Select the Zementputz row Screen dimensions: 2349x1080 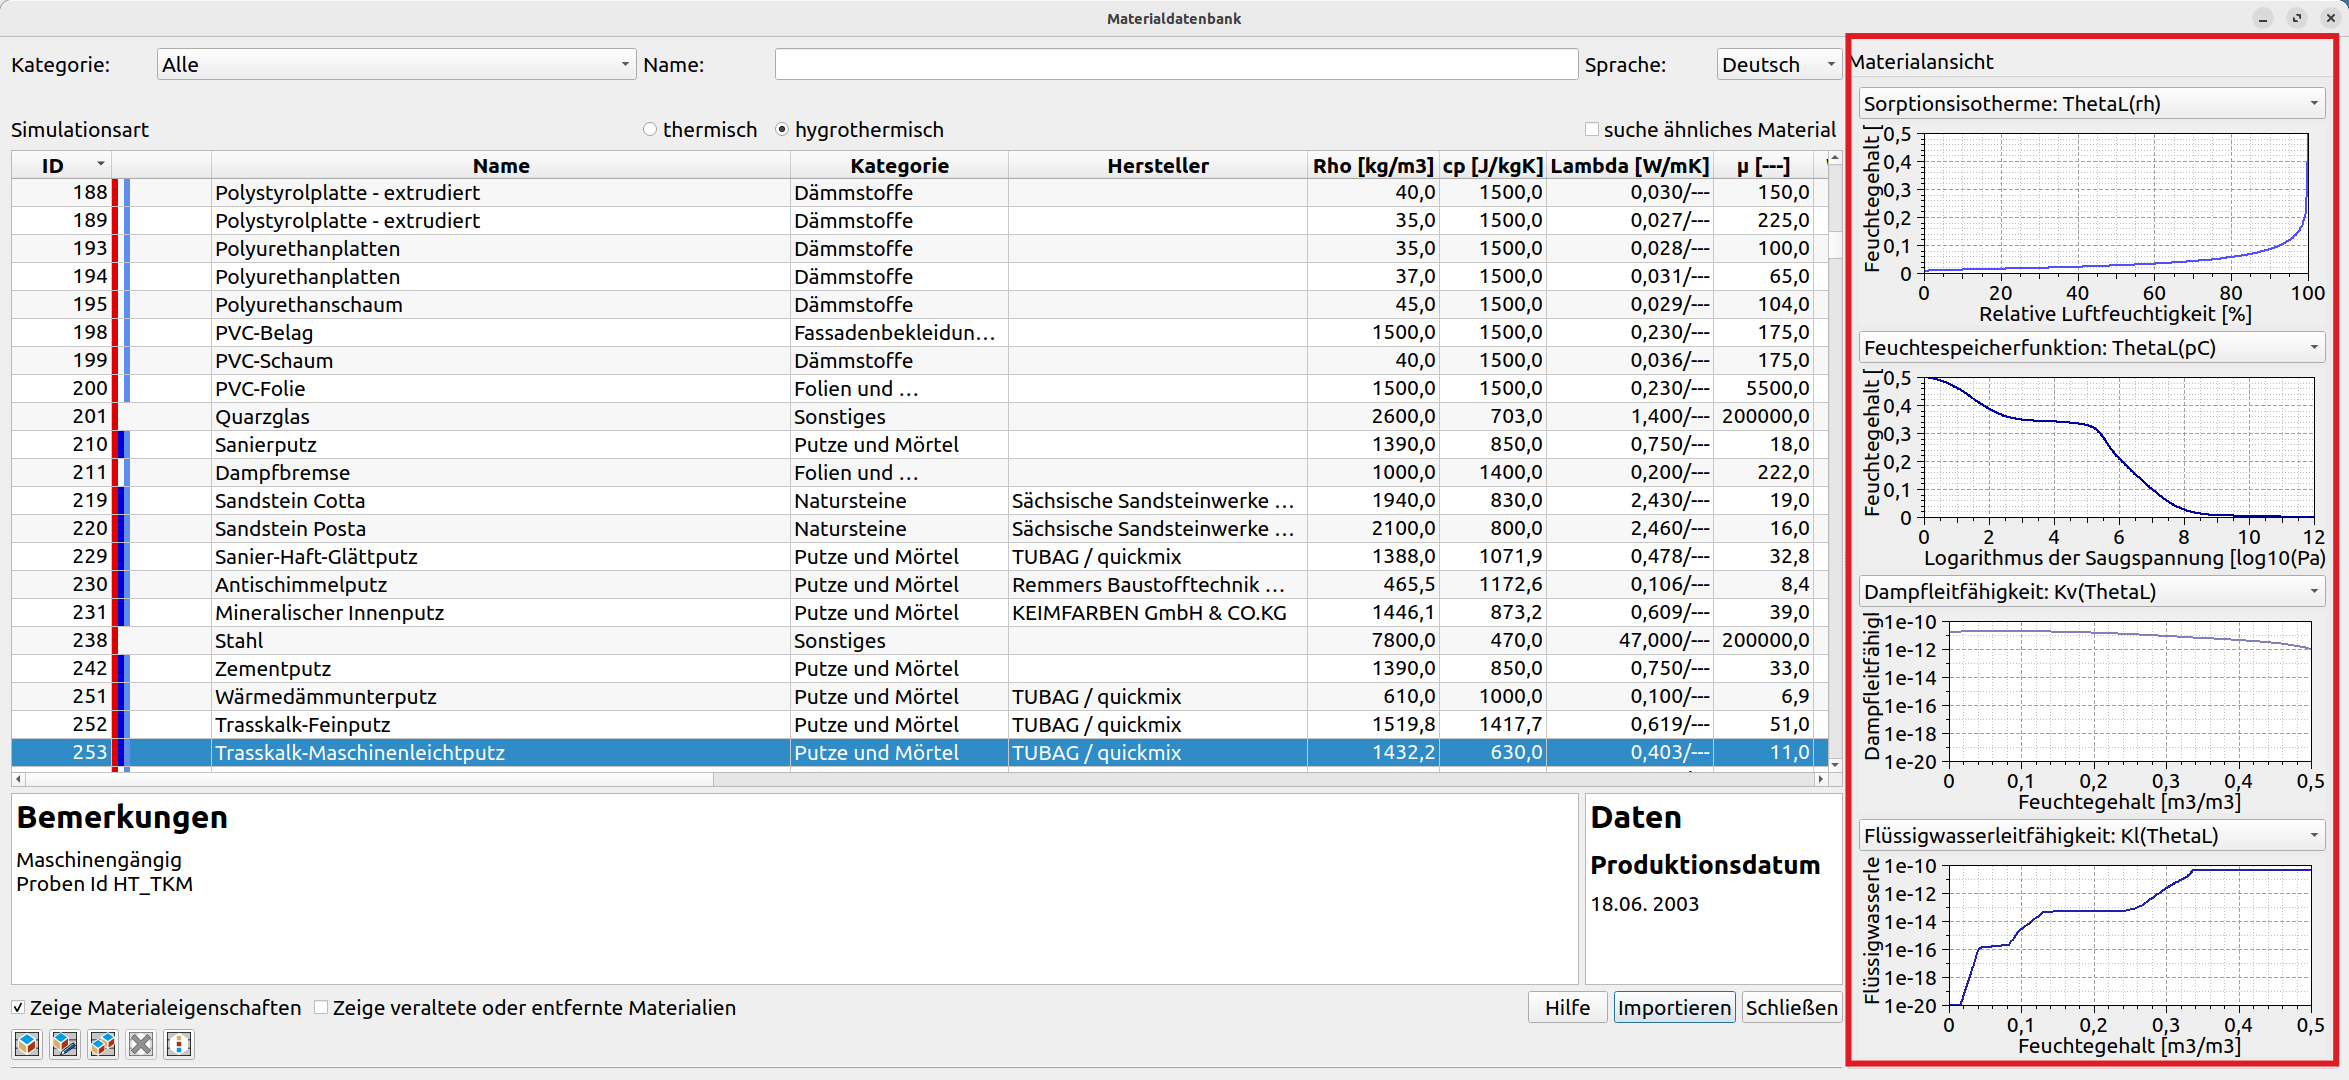919,669
